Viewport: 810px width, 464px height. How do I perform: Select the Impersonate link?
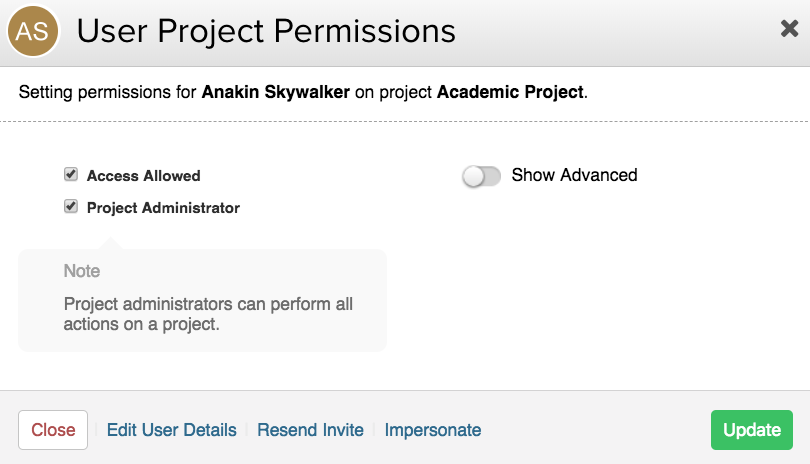coord(433,430)
